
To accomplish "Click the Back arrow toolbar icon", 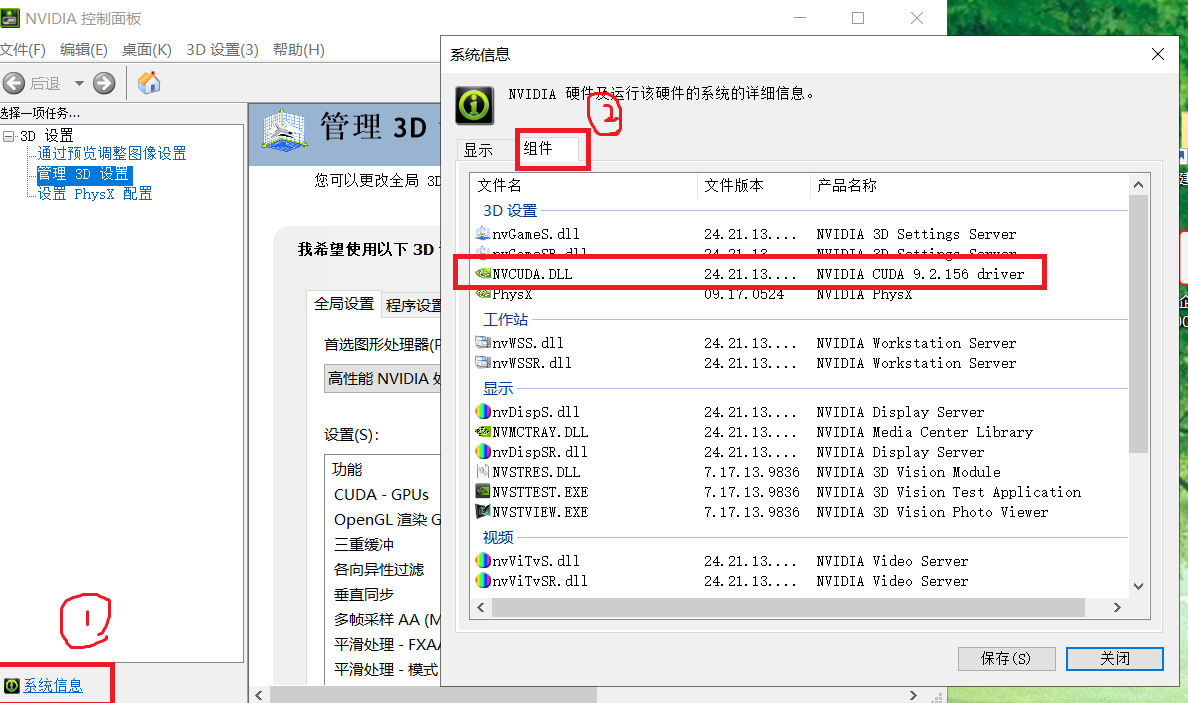I will (x=14, y=83).
